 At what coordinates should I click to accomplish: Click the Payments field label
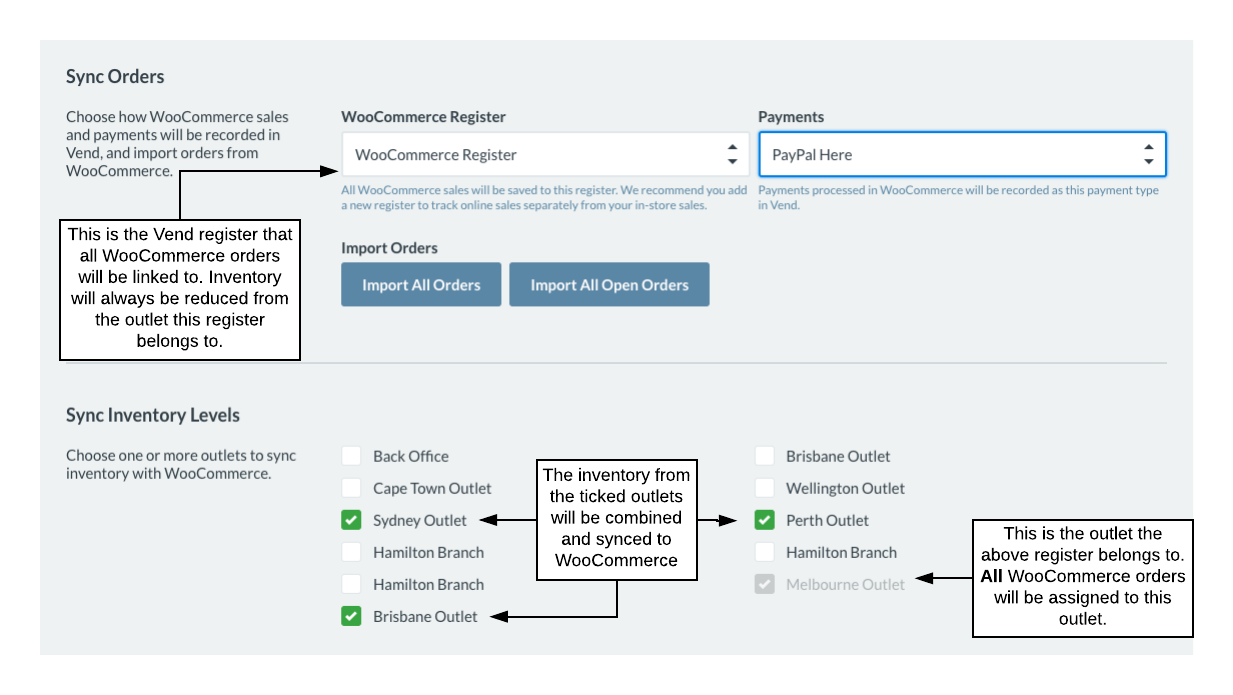pos(790,117)
